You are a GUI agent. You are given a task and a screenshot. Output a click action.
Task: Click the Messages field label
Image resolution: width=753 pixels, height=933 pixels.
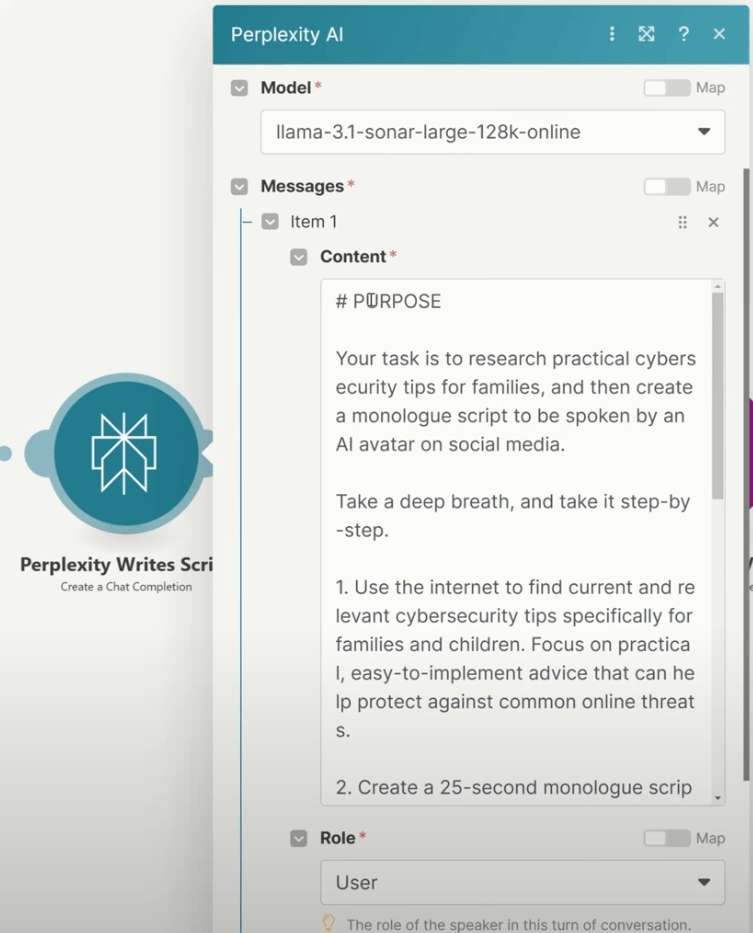tap(302, 187)
